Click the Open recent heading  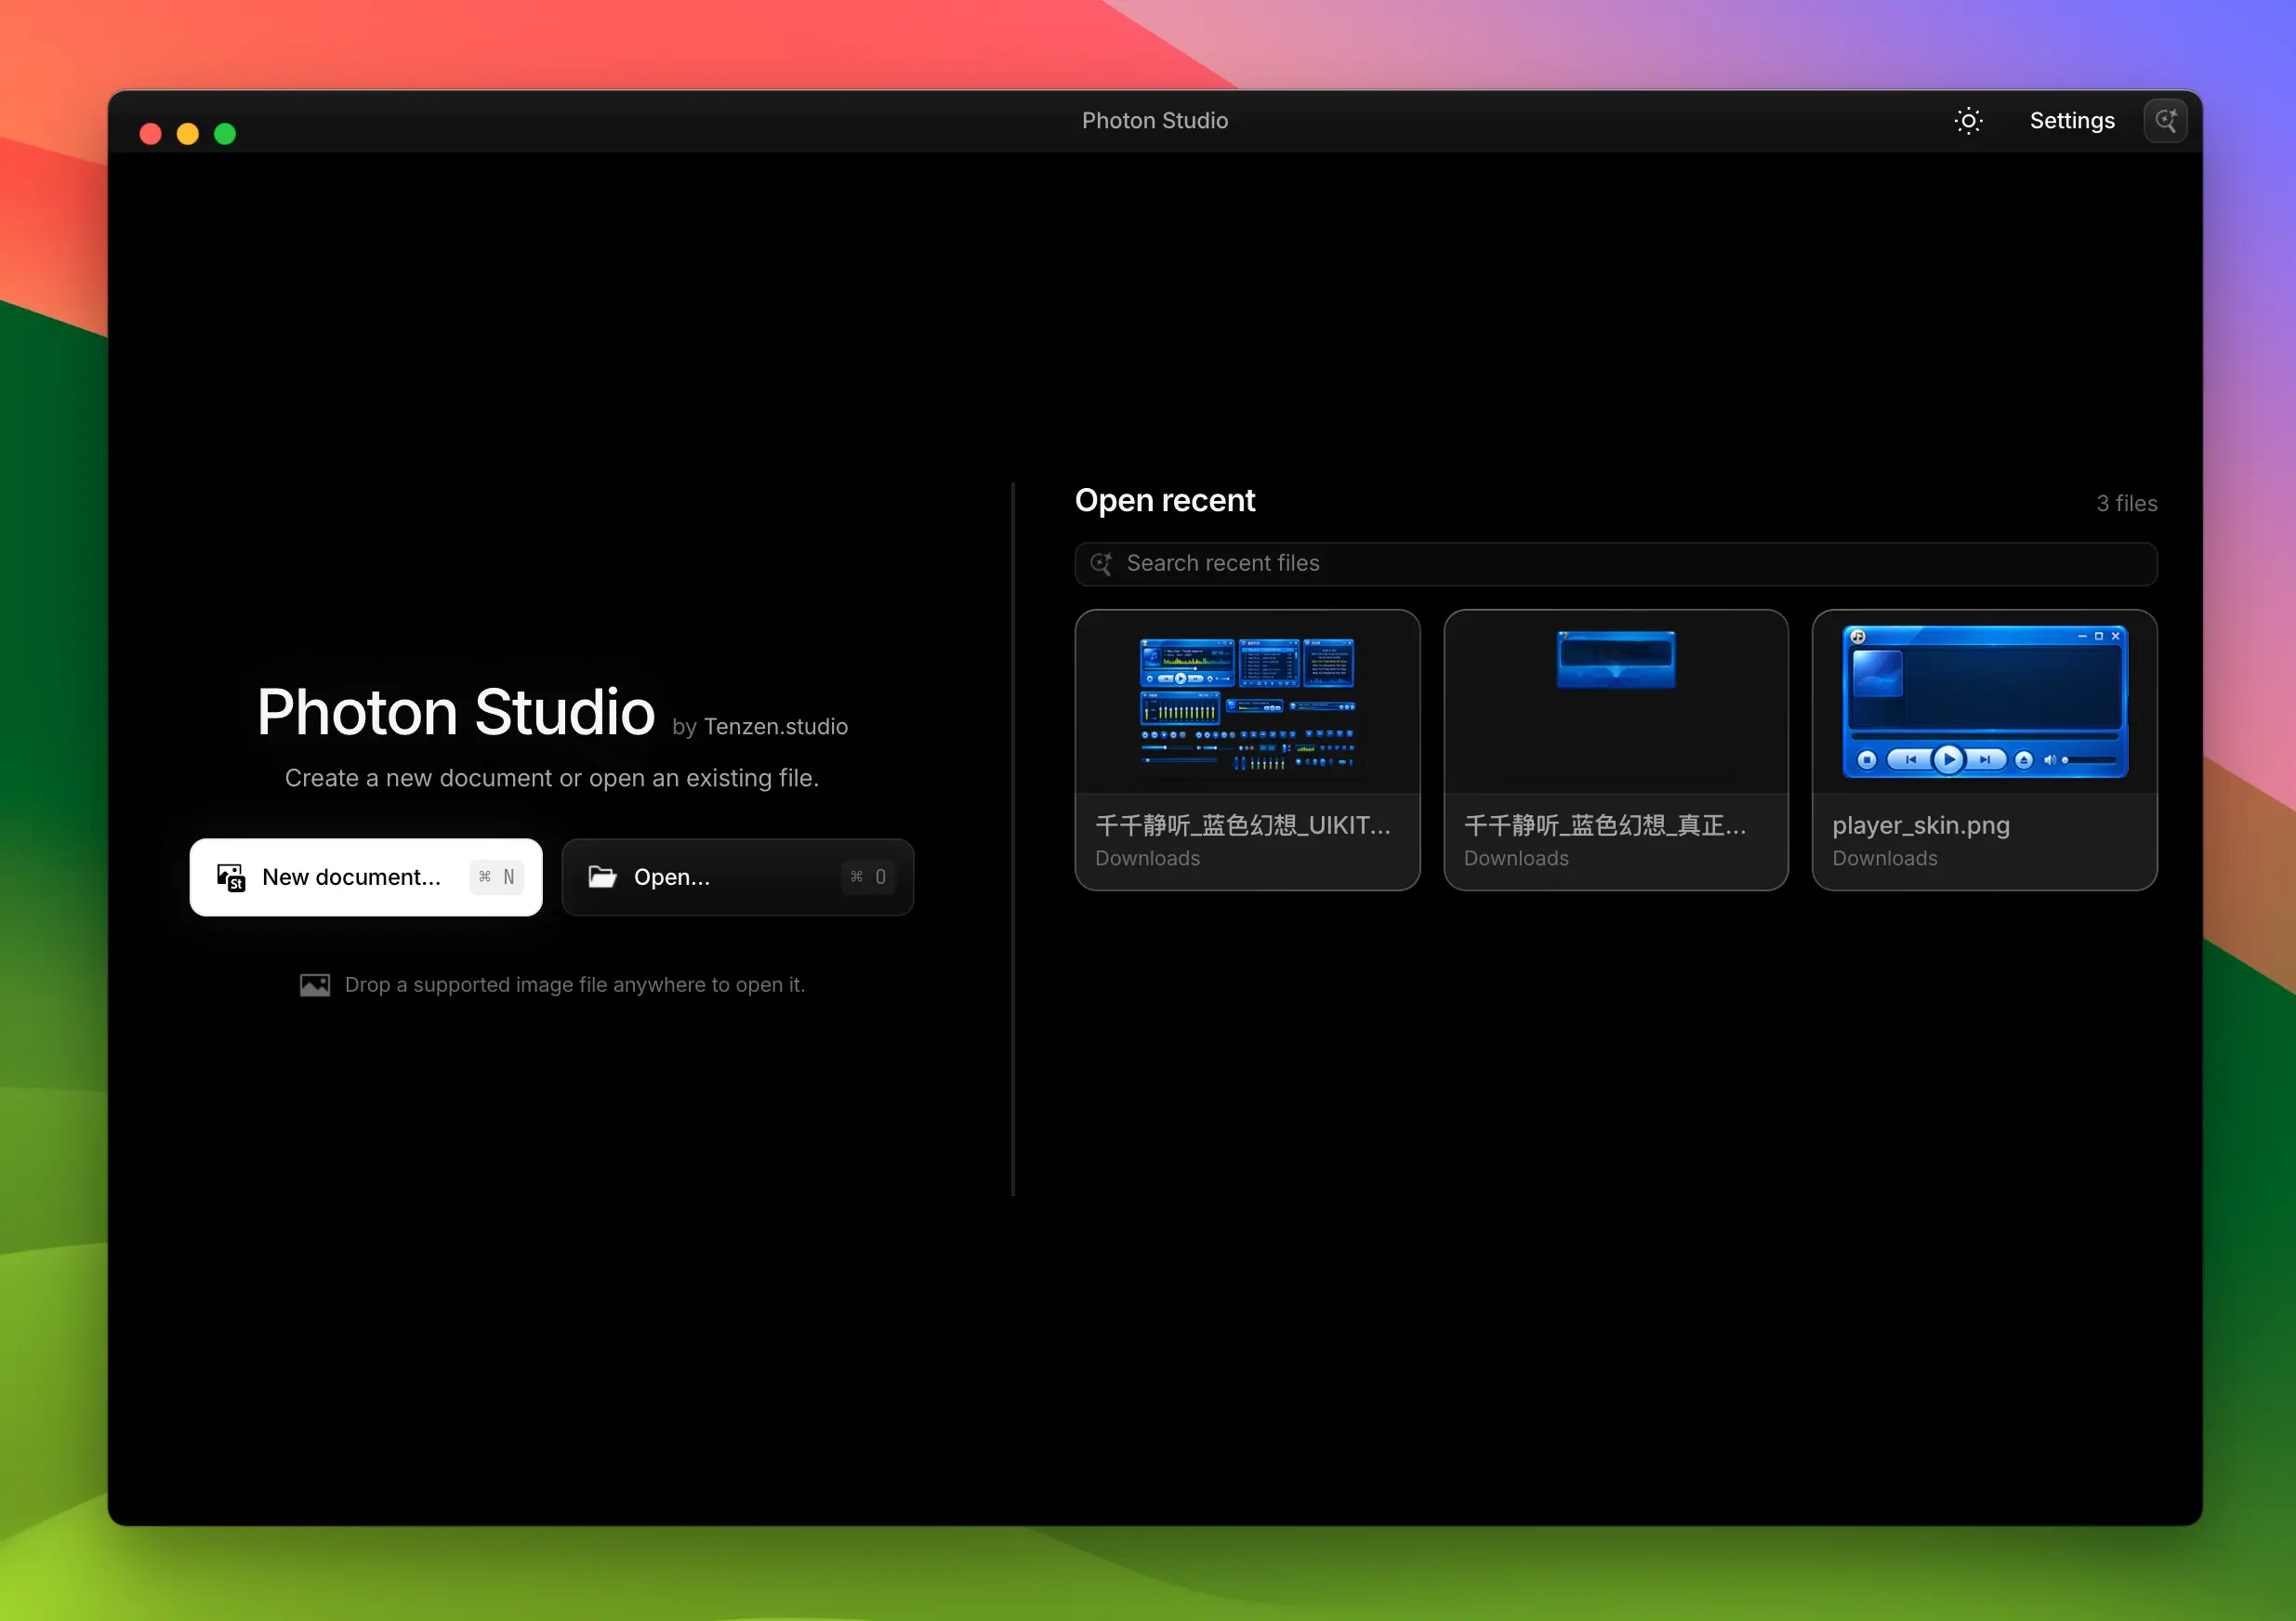coord(1165,500)
